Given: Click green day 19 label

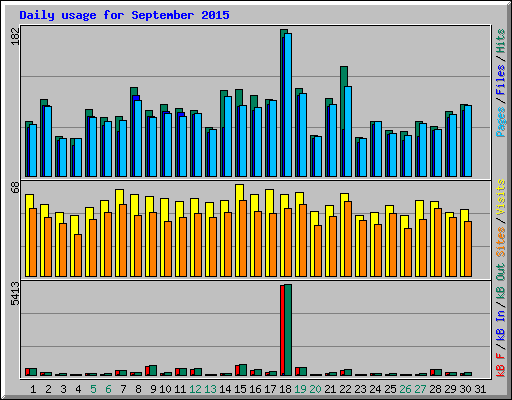Looking at the screenshot, I should [300, 389].
